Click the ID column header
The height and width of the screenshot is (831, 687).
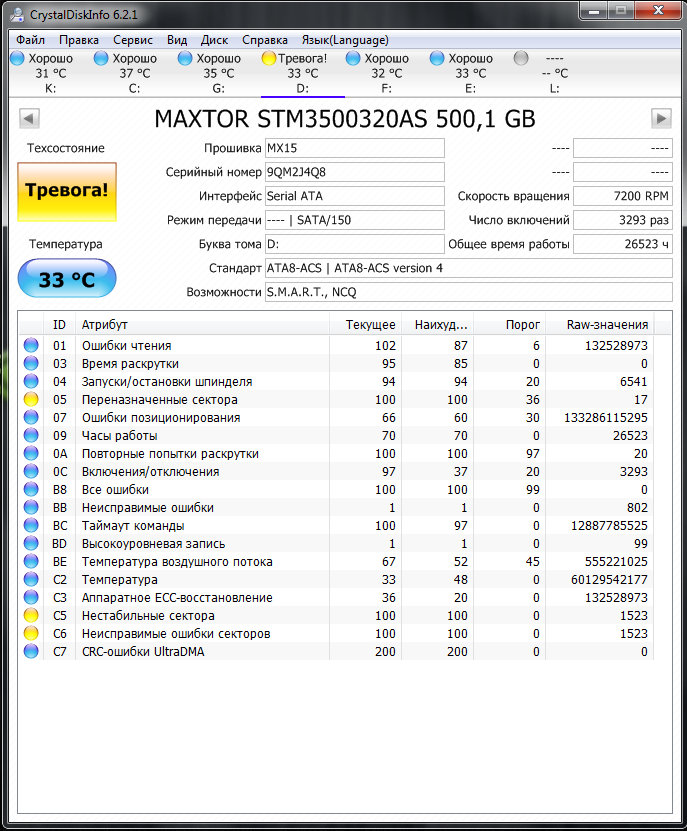[59, 325]
